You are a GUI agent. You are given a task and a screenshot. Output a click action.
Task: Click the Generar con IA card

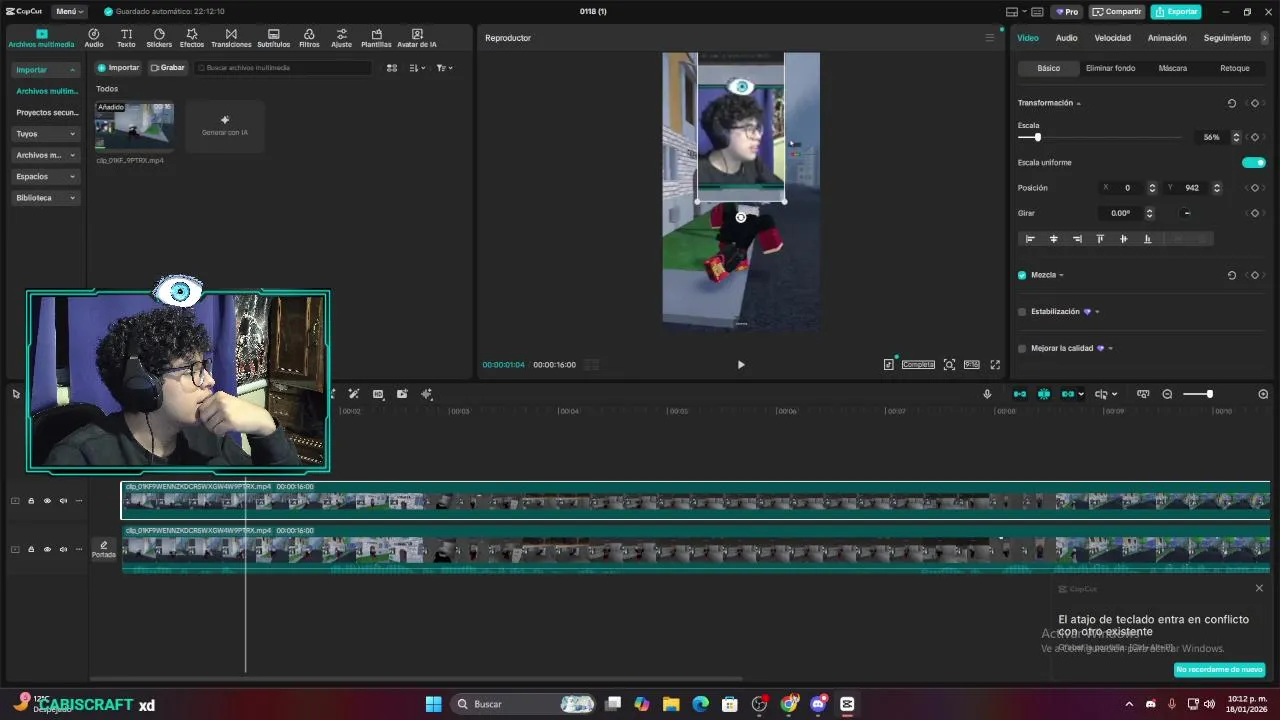tap(225, 126)
